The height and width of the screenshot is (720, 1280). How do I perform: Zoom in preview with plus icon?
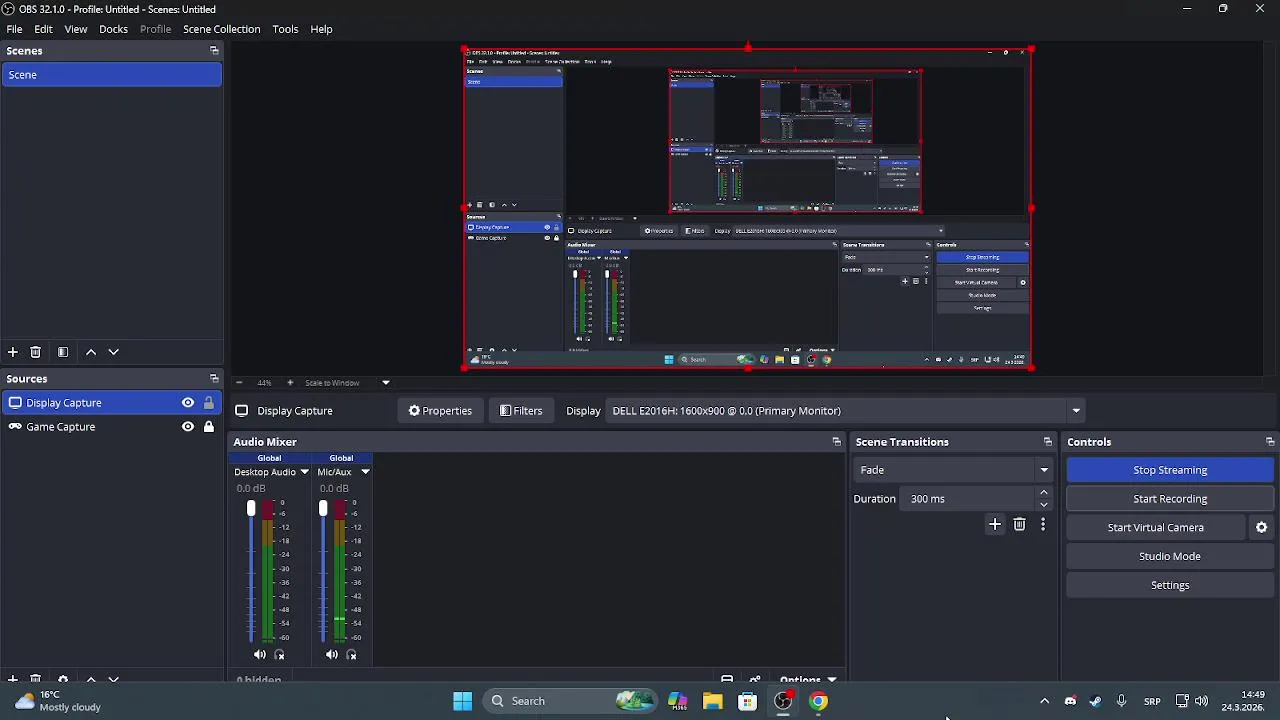290,383
